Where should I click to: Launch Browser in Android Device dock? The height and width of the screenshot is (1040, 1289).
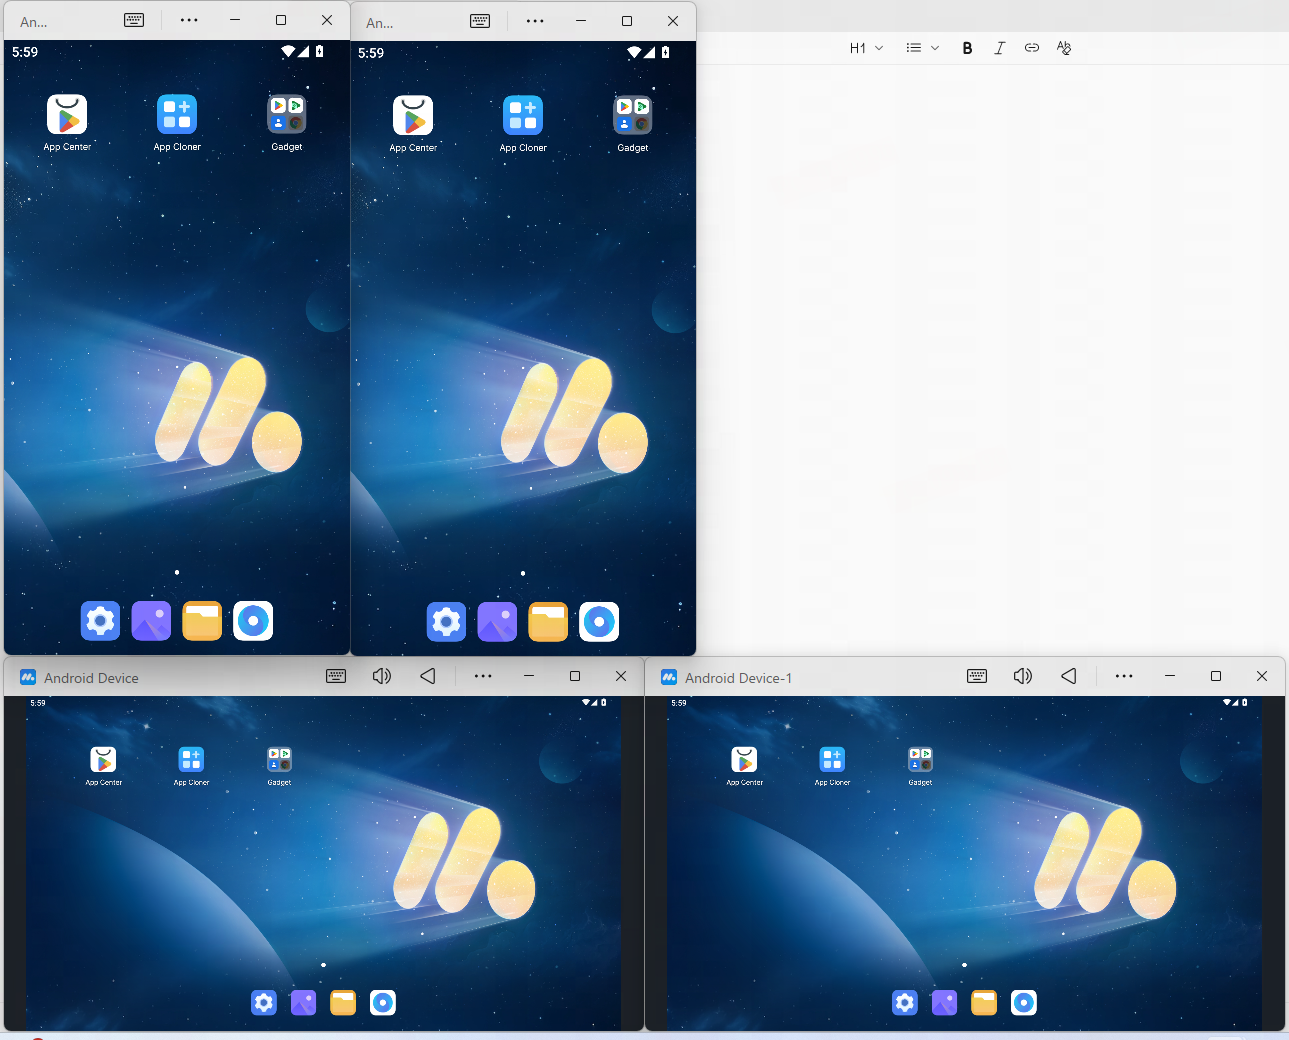tap(383, 1002)
